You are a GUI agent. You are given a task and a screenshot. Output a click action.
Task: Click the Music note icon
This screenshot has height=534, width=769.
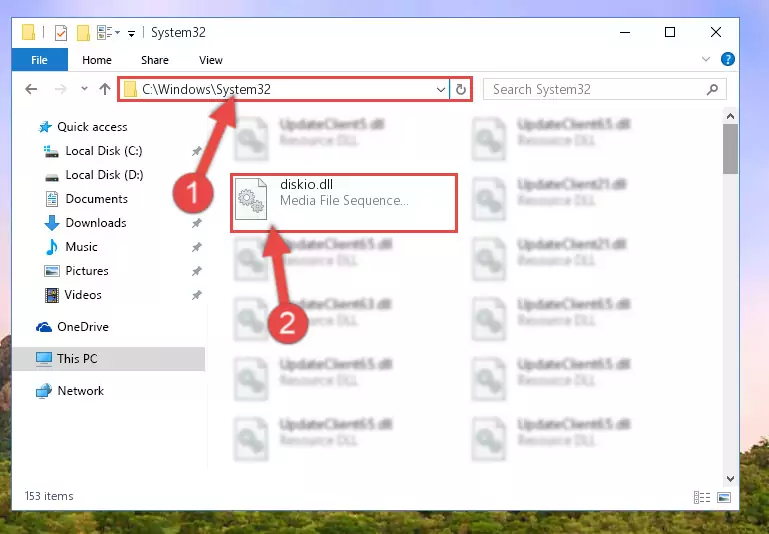(51, 247)
